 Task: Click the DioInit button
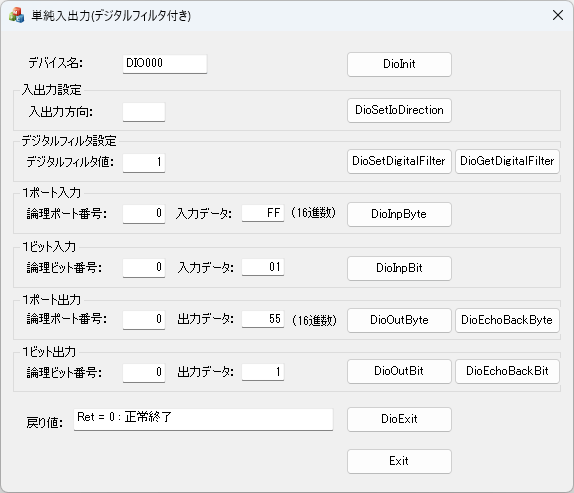coord(399,64)
